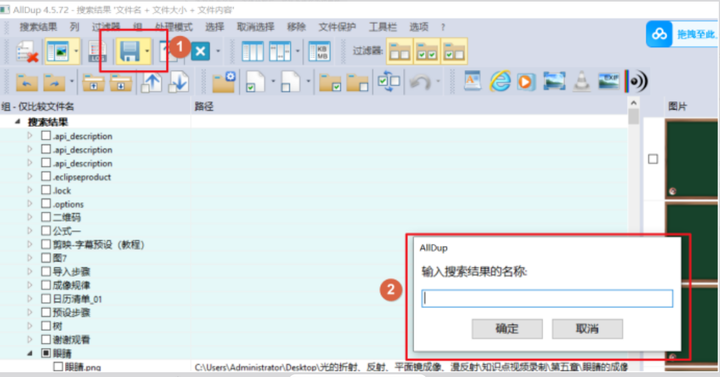Click the folder back arrow icon

coord(27,82)
